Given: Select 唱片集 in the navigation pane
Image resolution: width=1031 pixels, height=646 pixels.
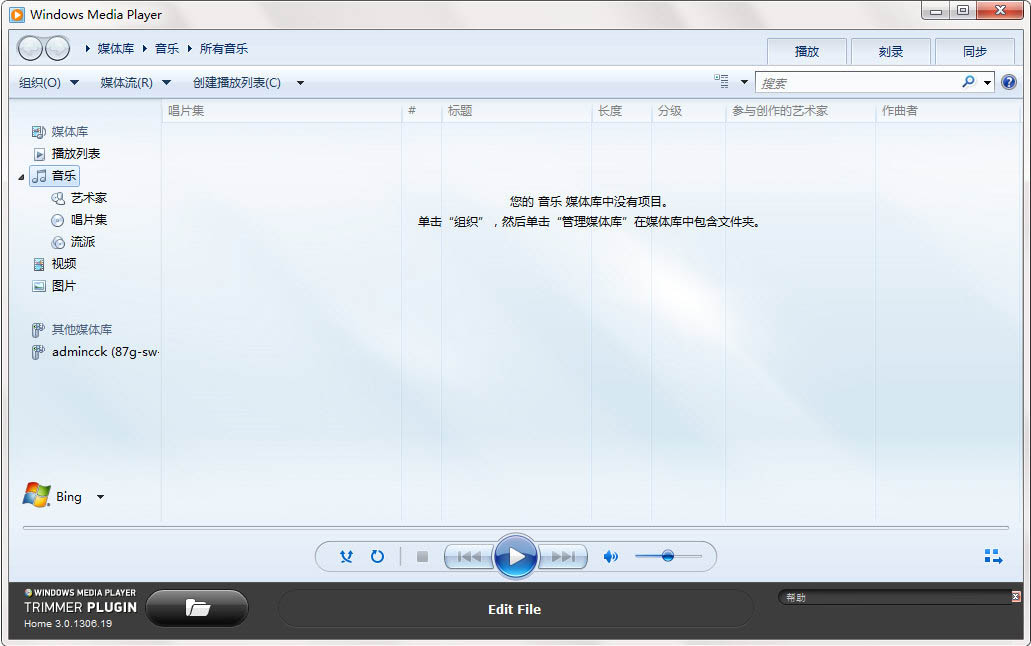Looking at the screenshot, I should 79,220.
